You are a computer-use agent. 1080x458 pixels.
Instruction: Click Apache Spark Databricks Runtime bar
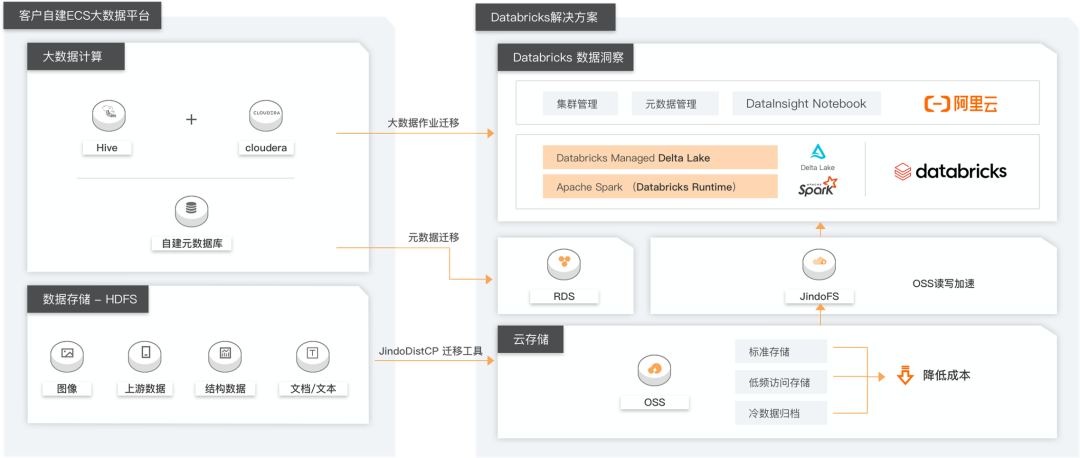point(660,187)
